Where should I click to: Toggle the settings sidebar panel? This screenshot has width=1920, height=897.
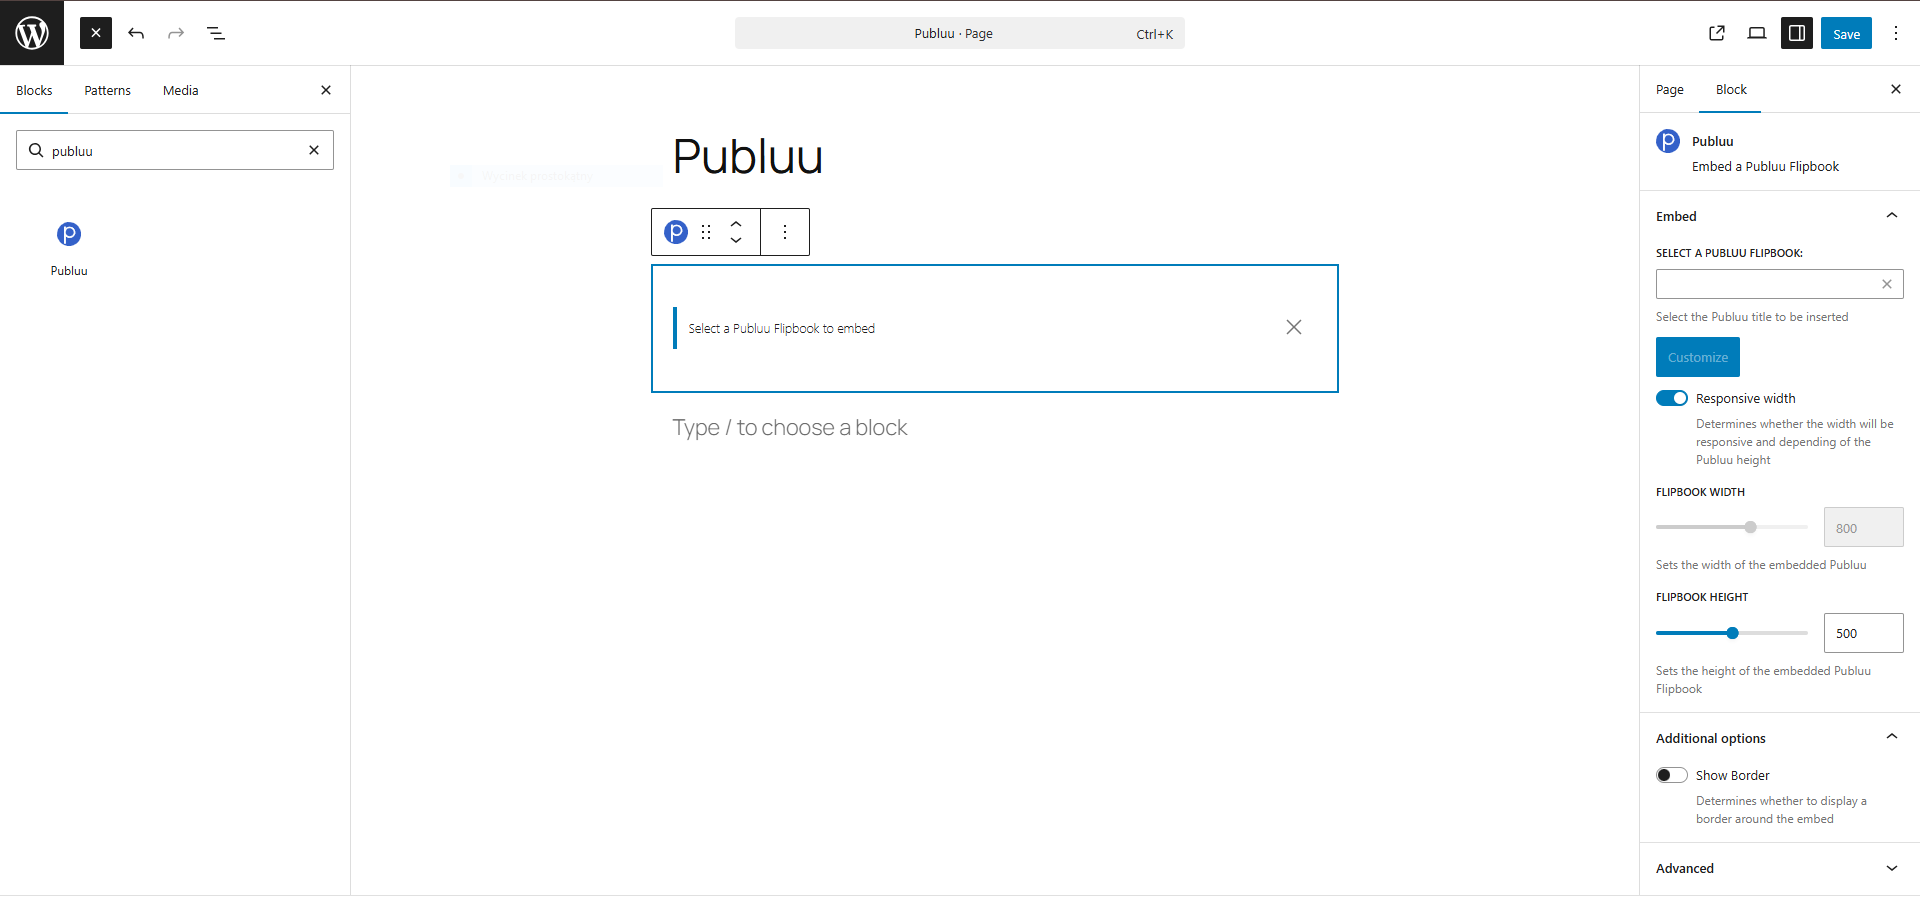[x=1797, y=33]
